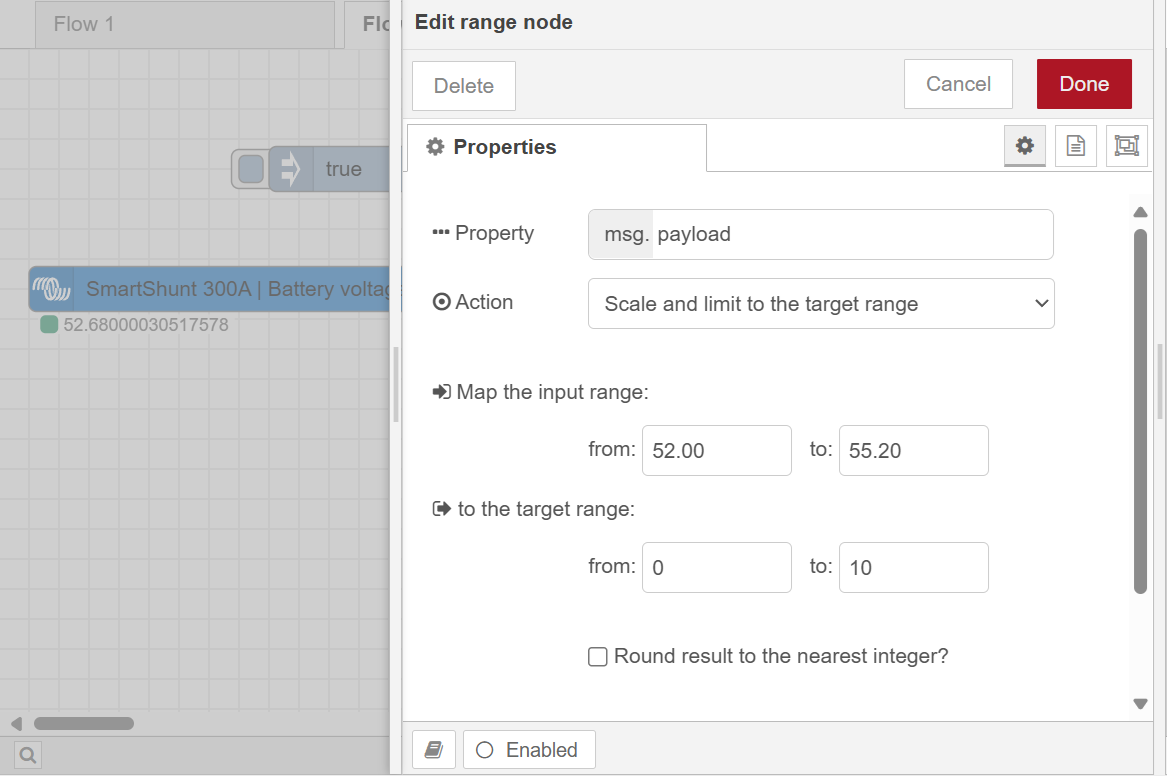Click the inject node trigger button
Screen dimensions: 1167x776
(251, 169)
